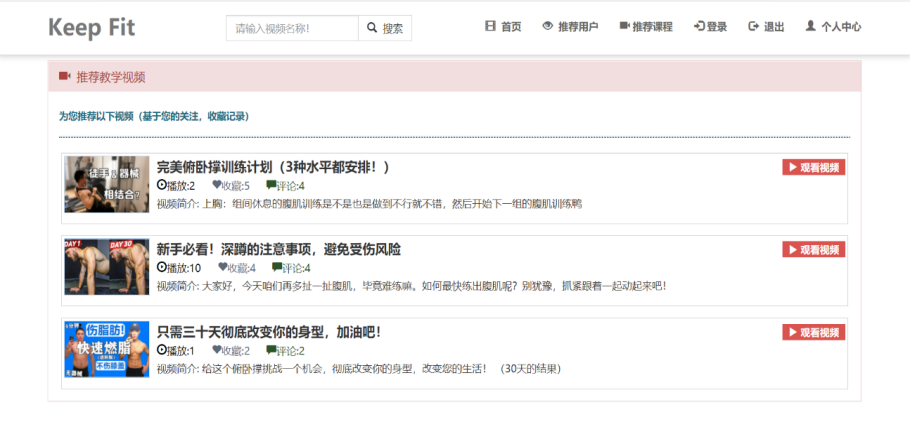Click the video name search field
910x437 pixels.
(292, 28)
